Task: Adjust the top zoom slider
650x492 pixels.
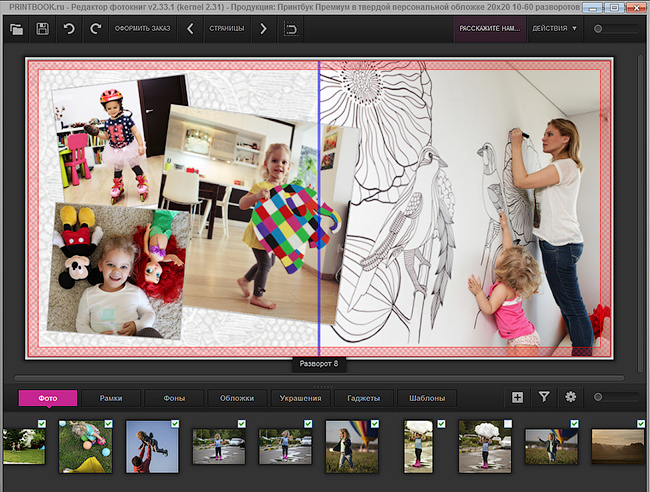Action: pyautogui.click(x=600, y=29)
